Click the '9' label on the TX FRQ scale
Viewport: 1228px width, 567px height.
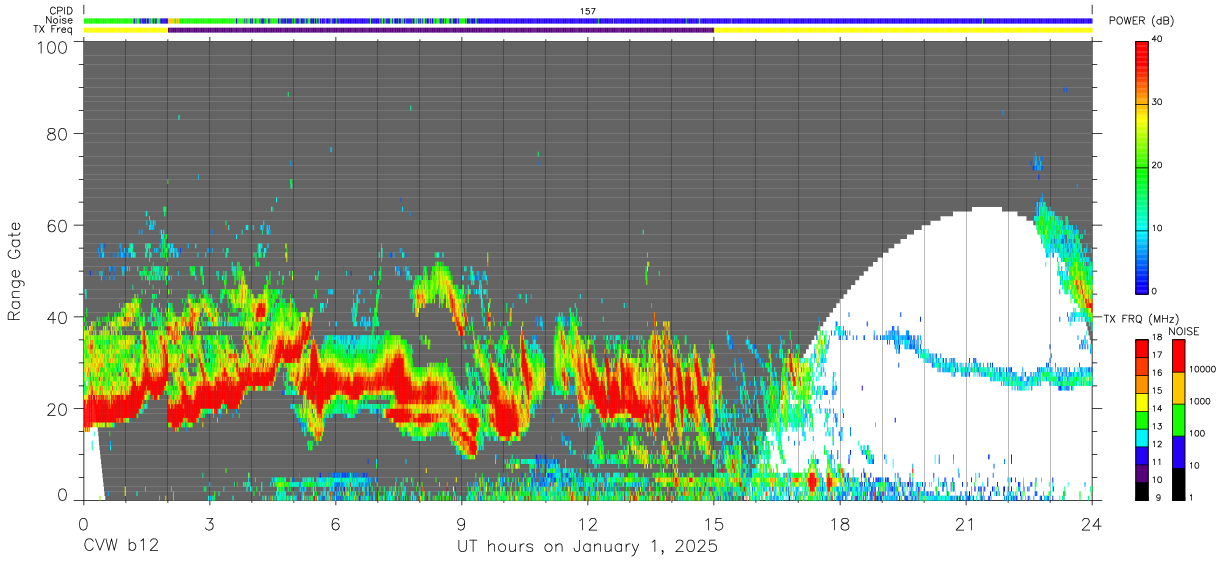click(x=1160, y=497)
